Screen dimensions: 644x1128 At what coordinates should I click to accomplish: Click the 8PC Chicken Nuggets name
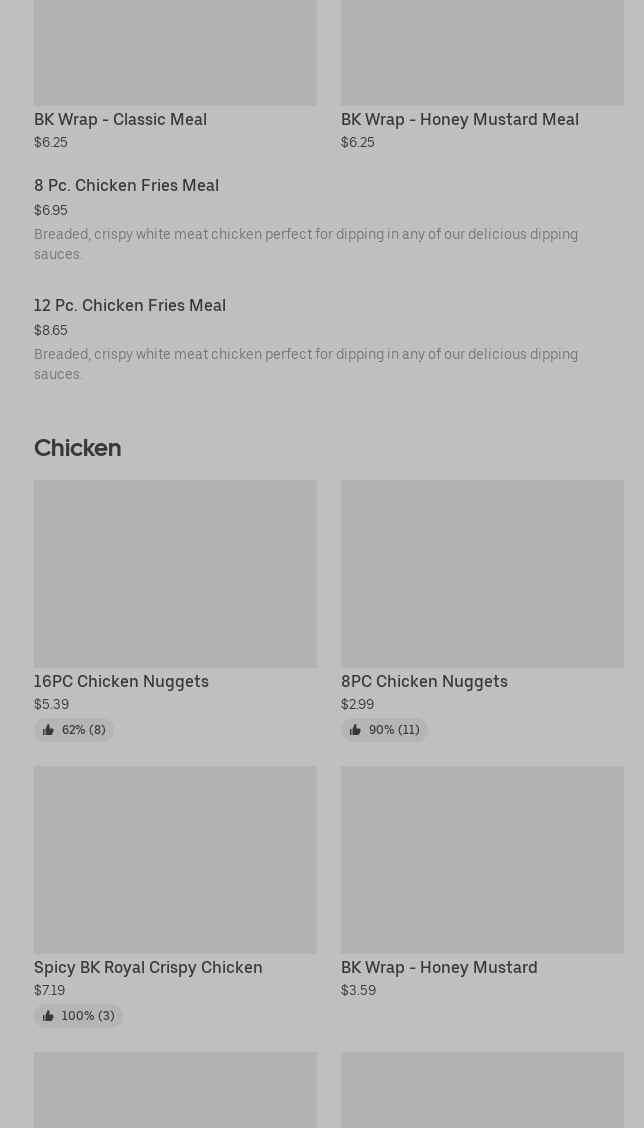coord(424,681)
